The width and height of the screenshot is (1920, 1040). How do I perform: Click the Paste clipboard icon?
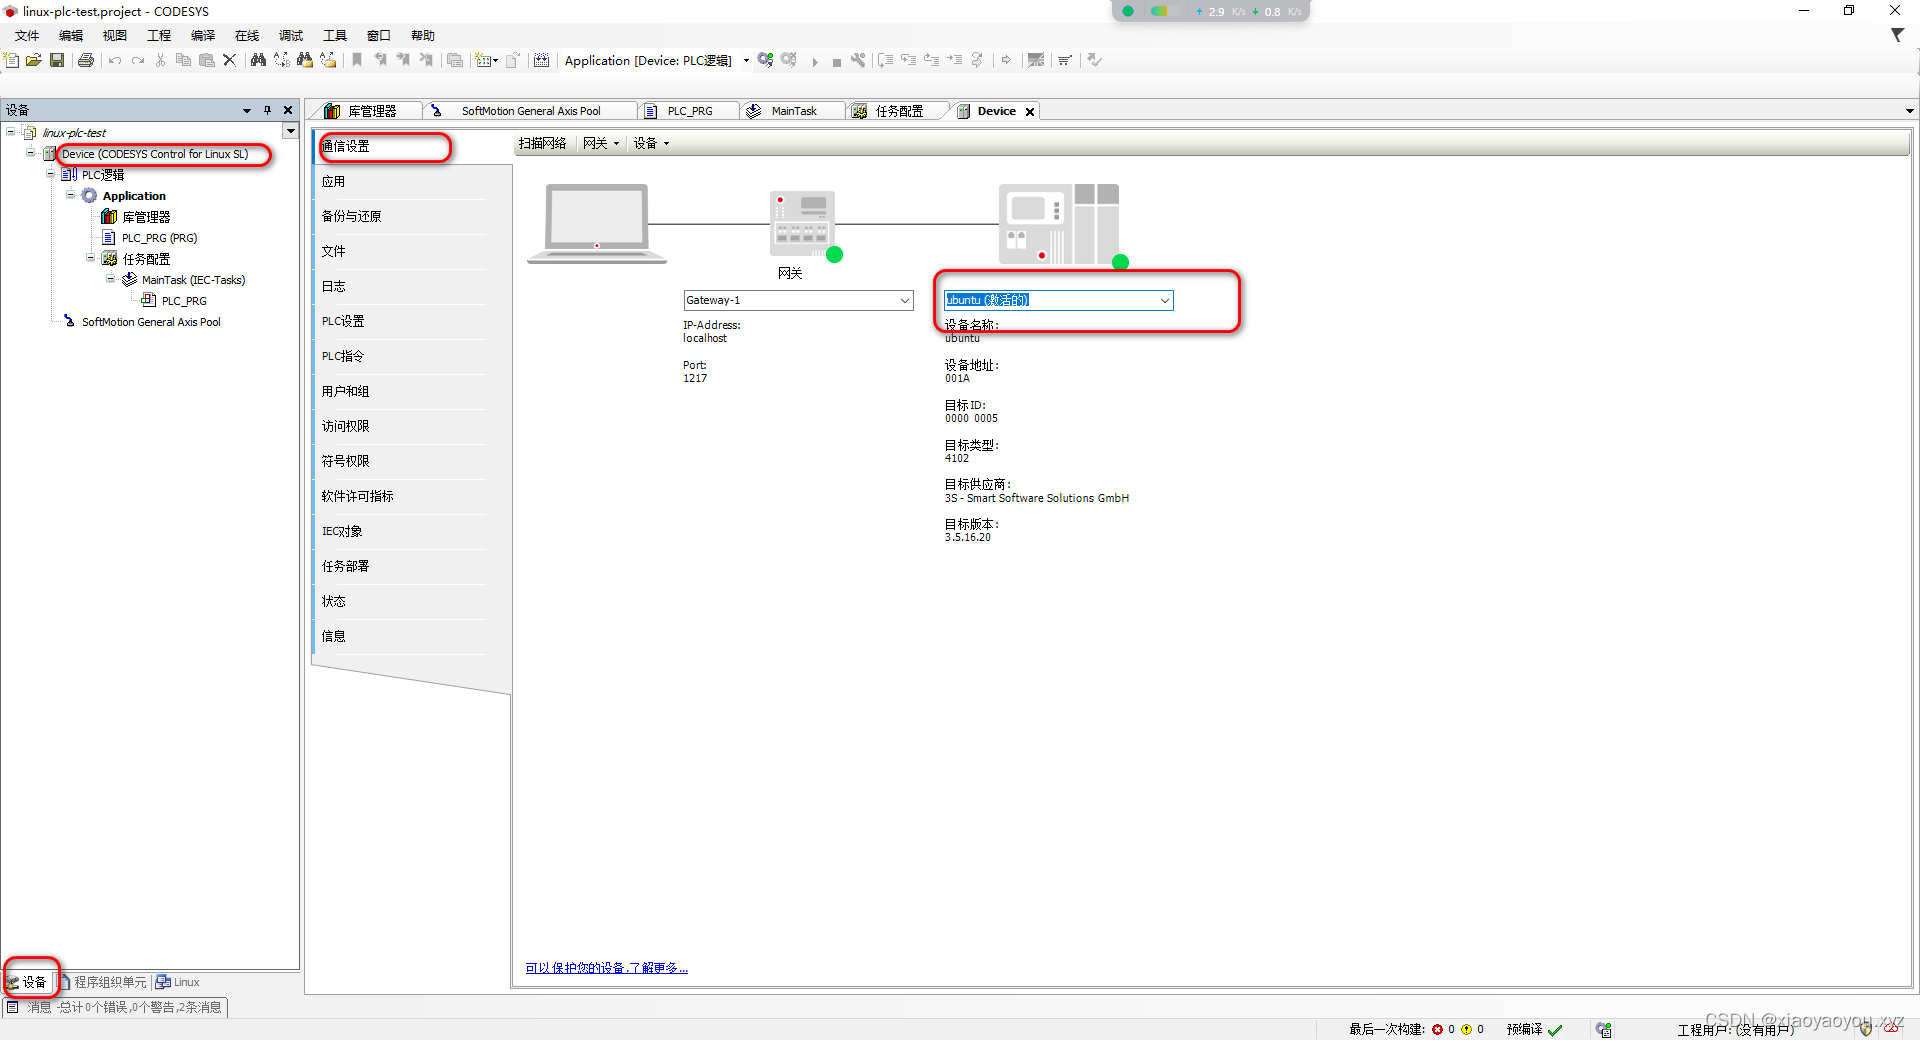207,60
